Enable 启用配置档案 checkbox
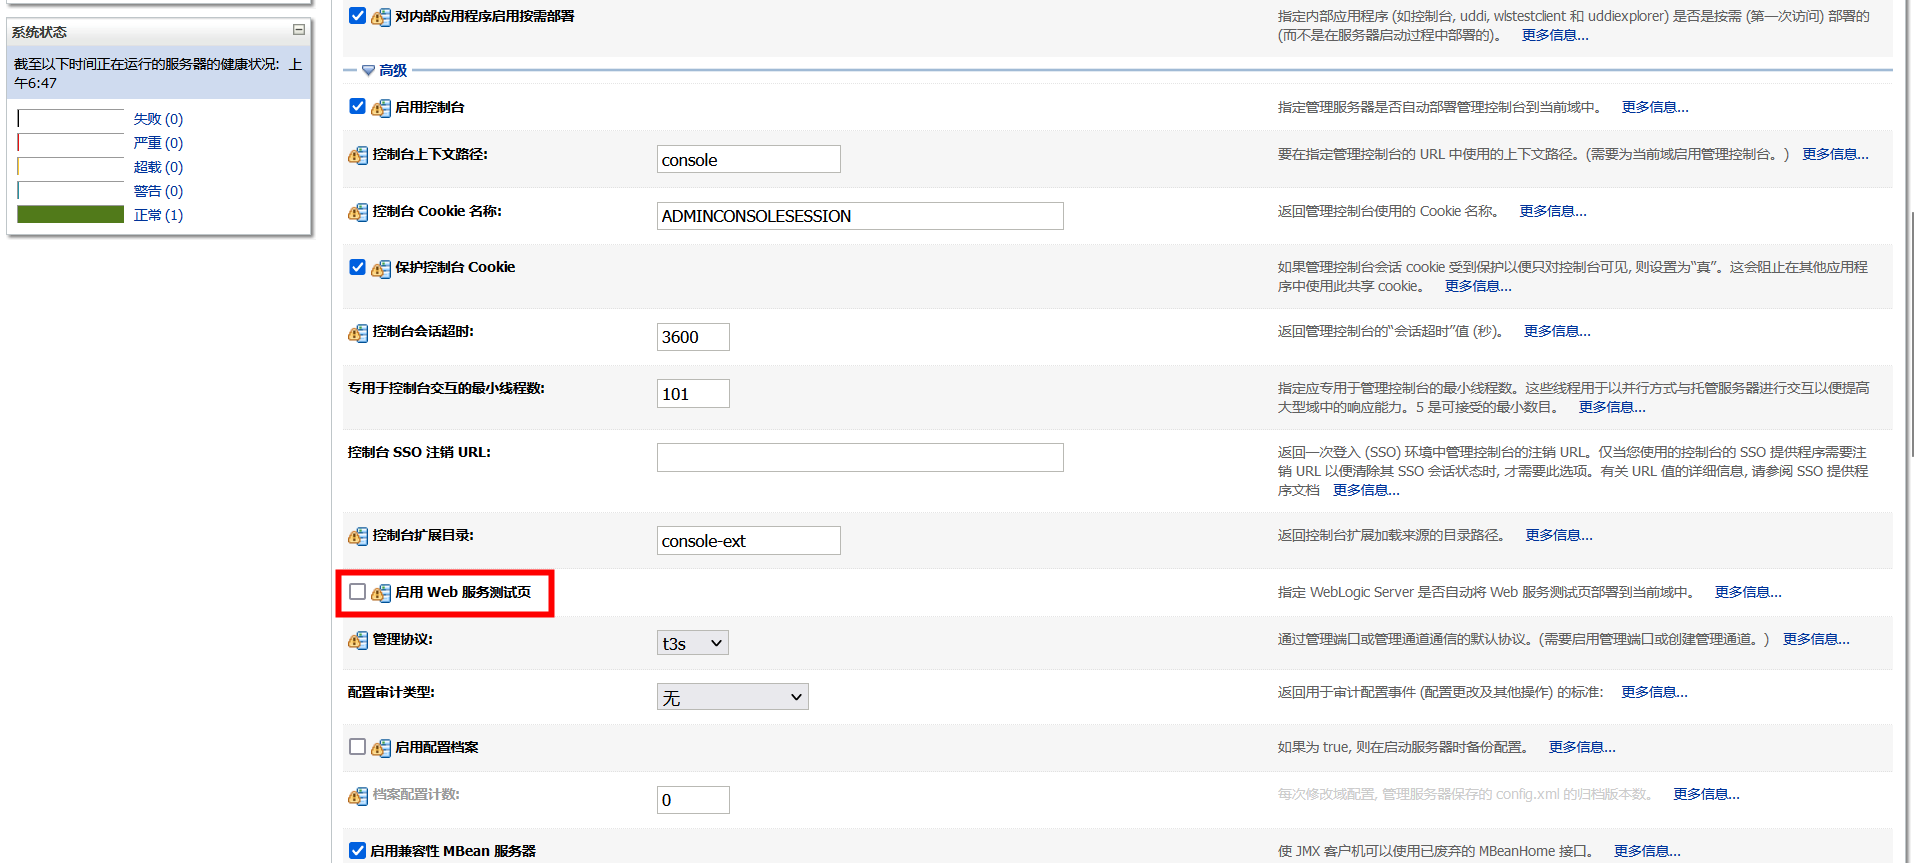 (x=357, y=747)
